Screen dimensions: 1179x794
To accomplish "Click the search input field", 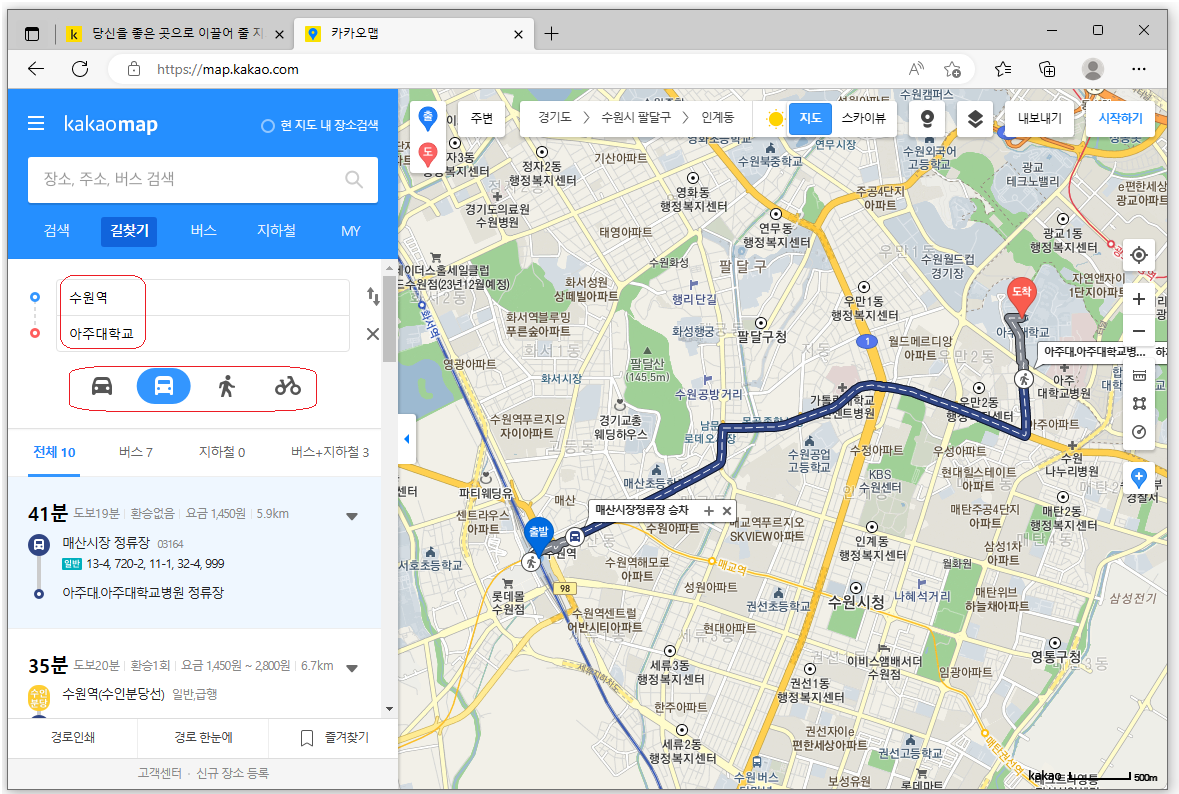I will (x=203, y=180).
